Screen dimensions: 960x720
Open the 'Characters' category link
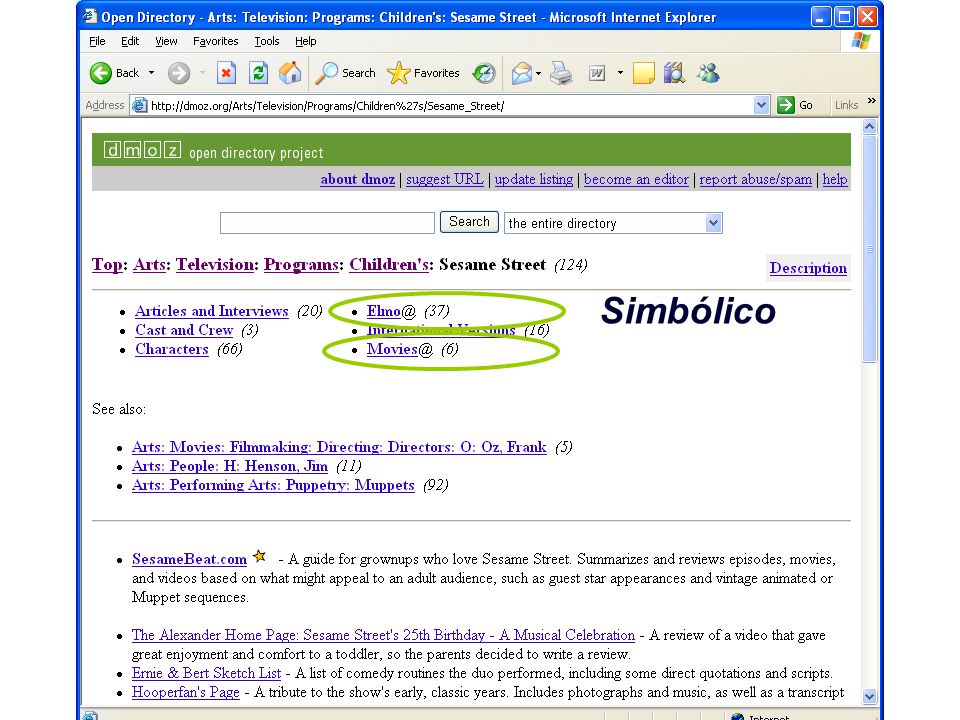(x=172, y=349)
